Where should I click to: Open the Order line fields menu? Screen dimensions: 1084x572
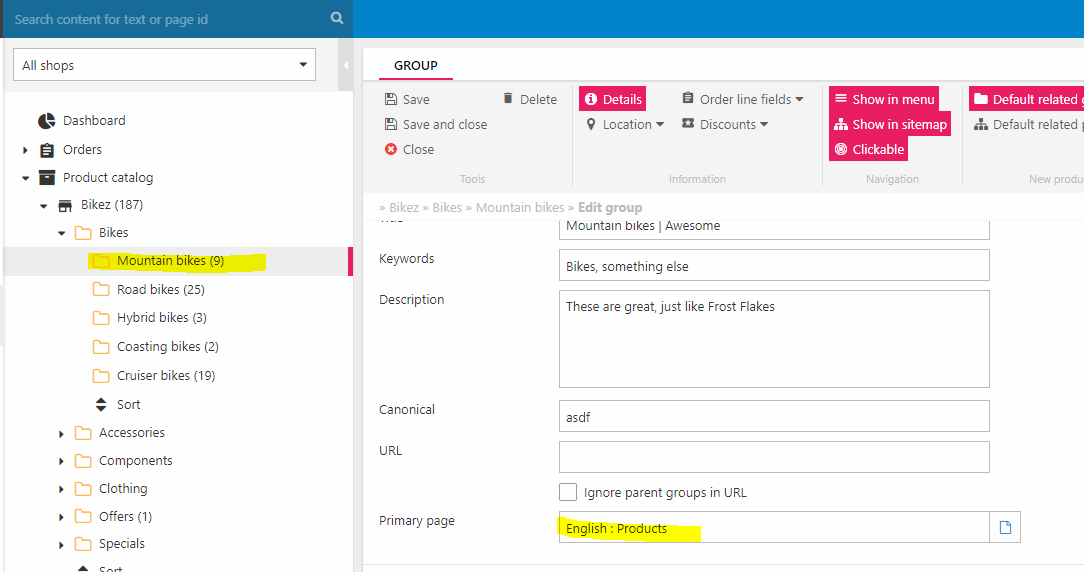(x=742, y=99)
